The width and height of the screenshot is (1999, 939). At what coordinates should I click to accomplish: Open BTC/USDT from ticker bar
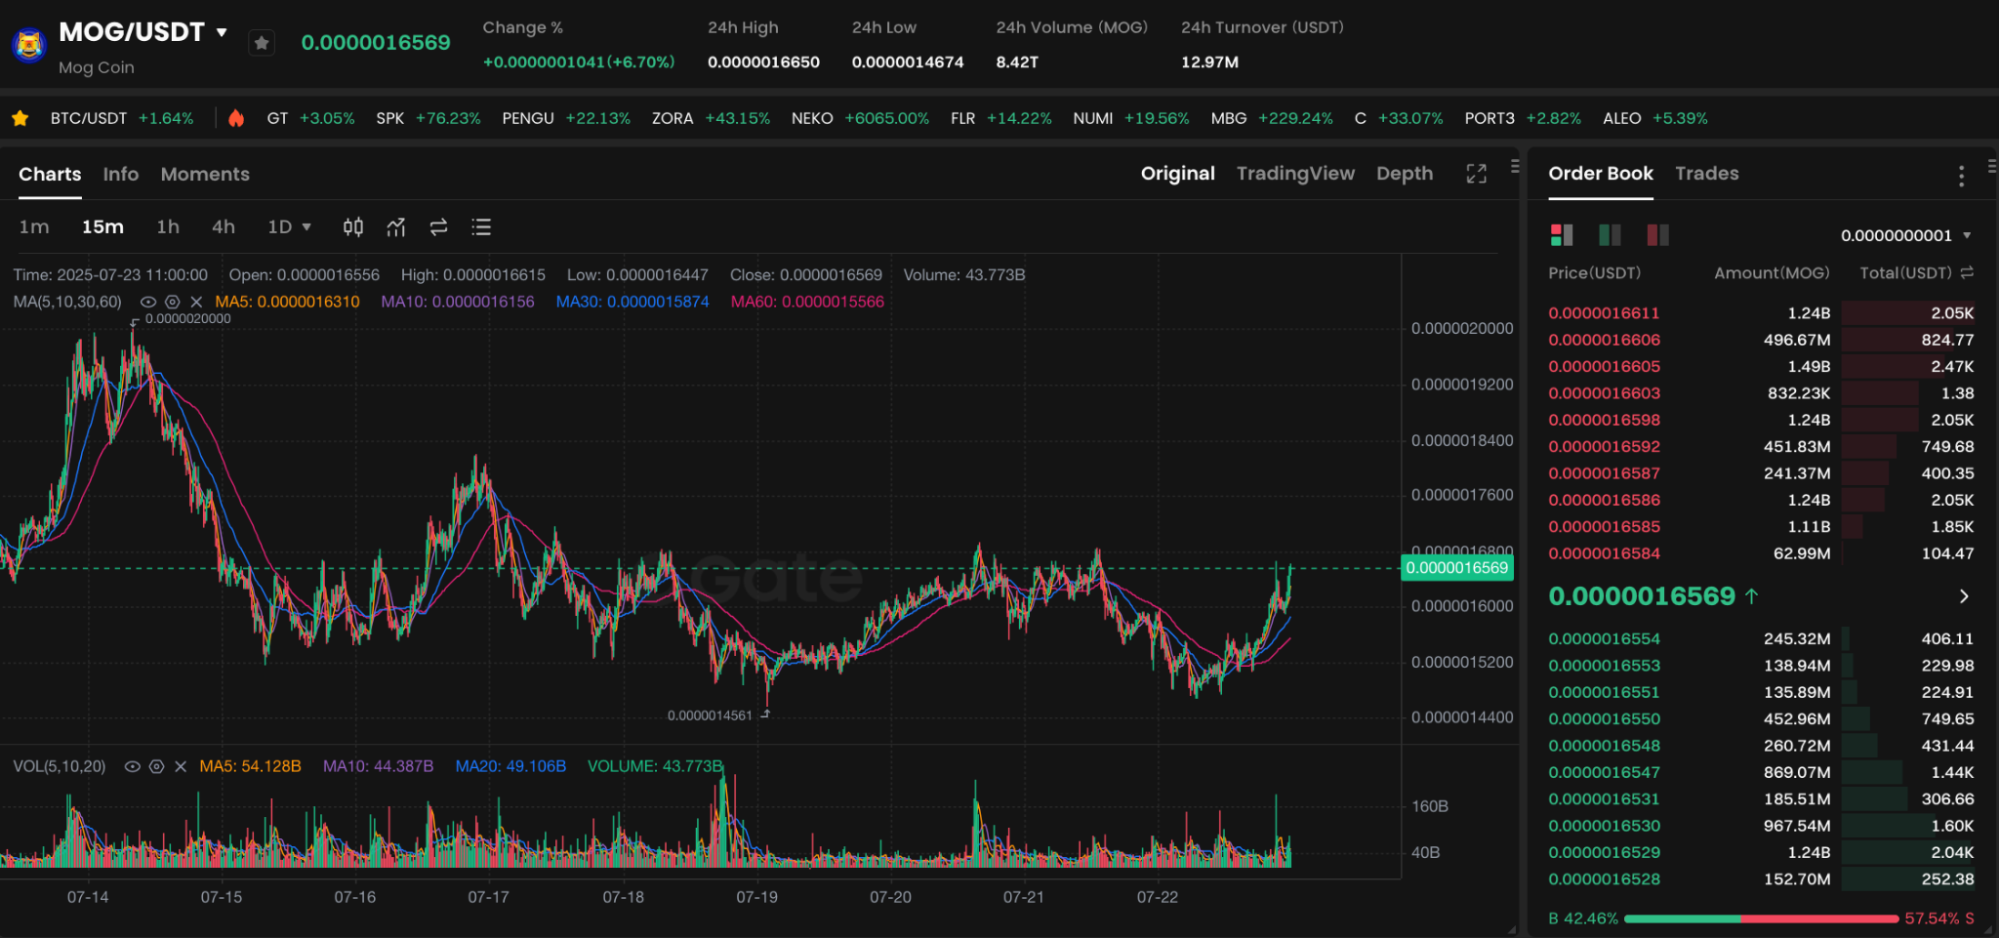coord(122,118)
